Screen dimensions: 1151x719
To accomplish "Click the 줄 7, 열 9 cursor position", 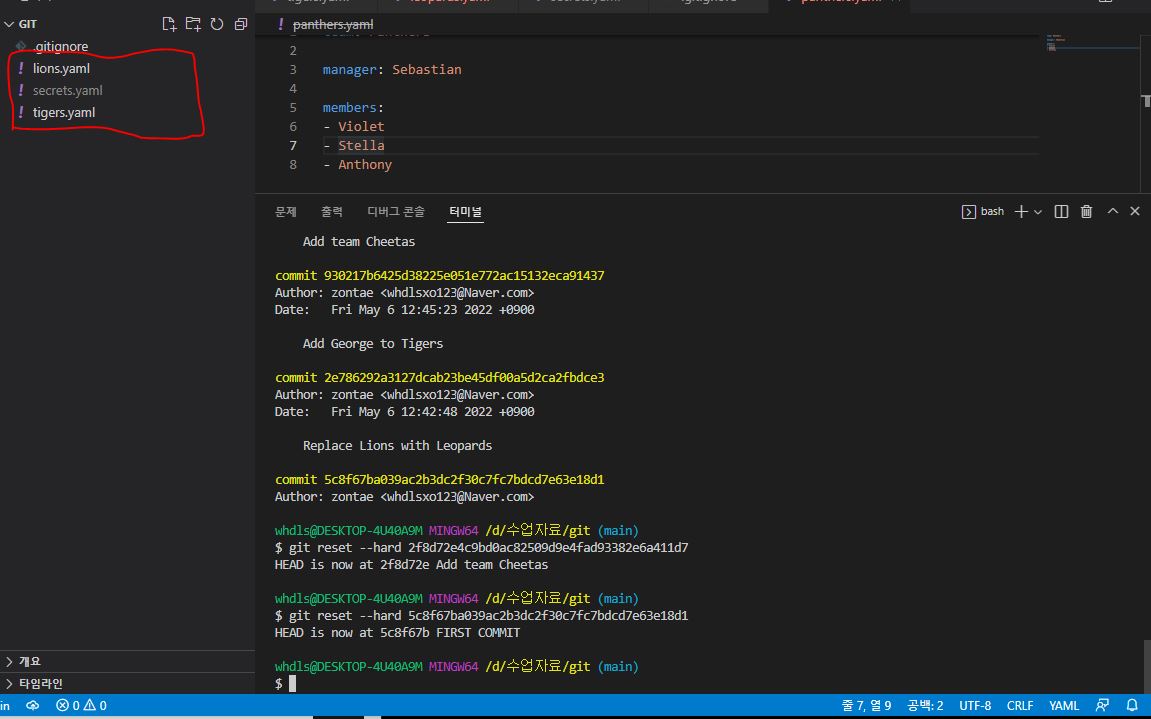I will click(866, 706).
